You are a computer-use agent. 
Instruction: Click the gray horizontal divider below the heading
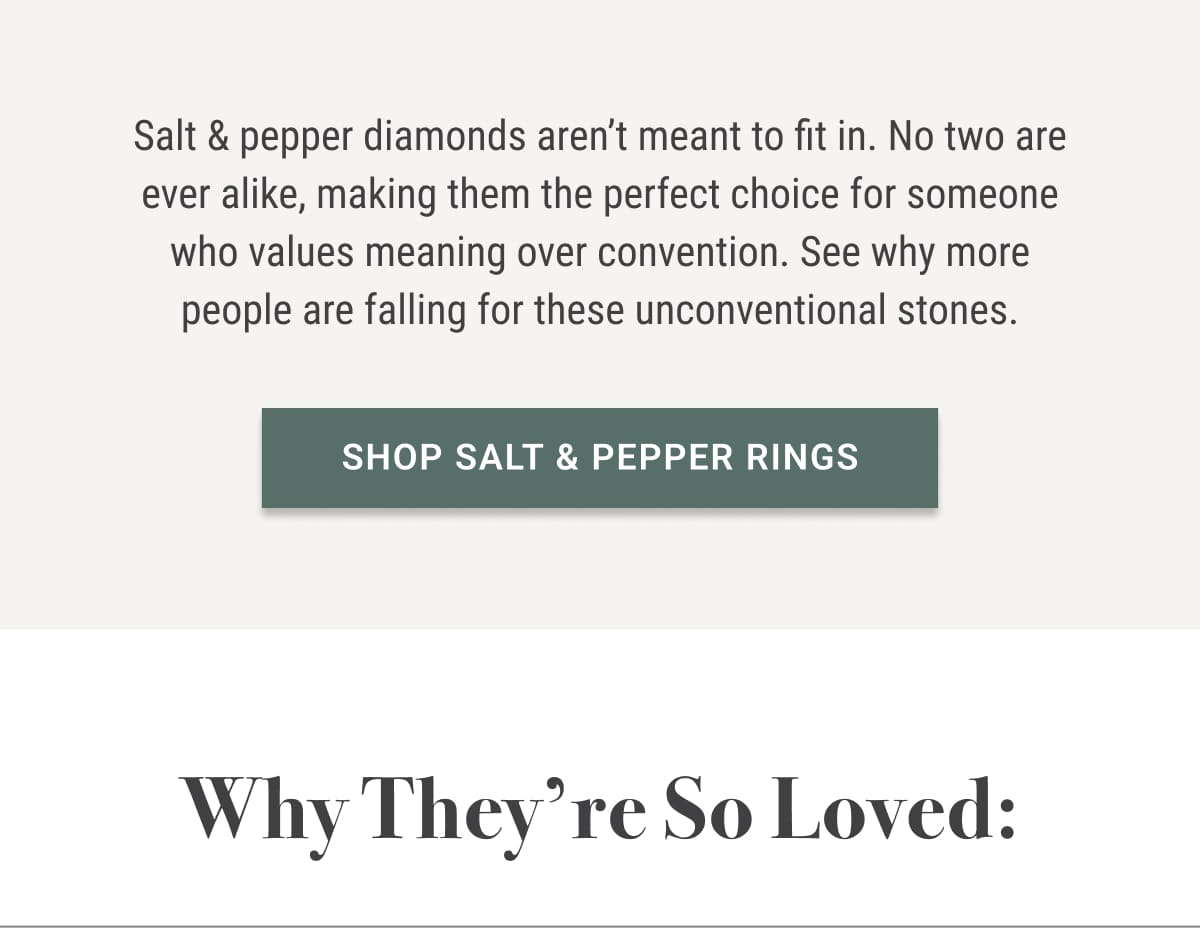click(x=600, y=927)
